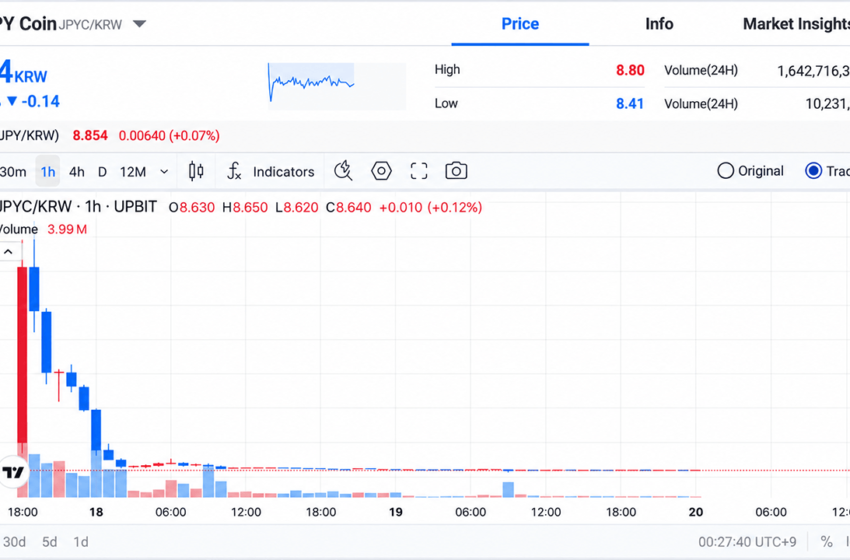Toggle fullscreen chart mode
The width and height of the screenshot is (850, 560).
pos(418,171)
